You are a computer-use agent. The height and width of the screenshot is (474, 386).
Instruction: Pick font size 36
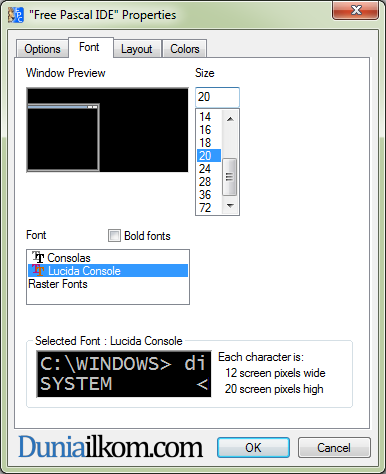coord(209,195)
